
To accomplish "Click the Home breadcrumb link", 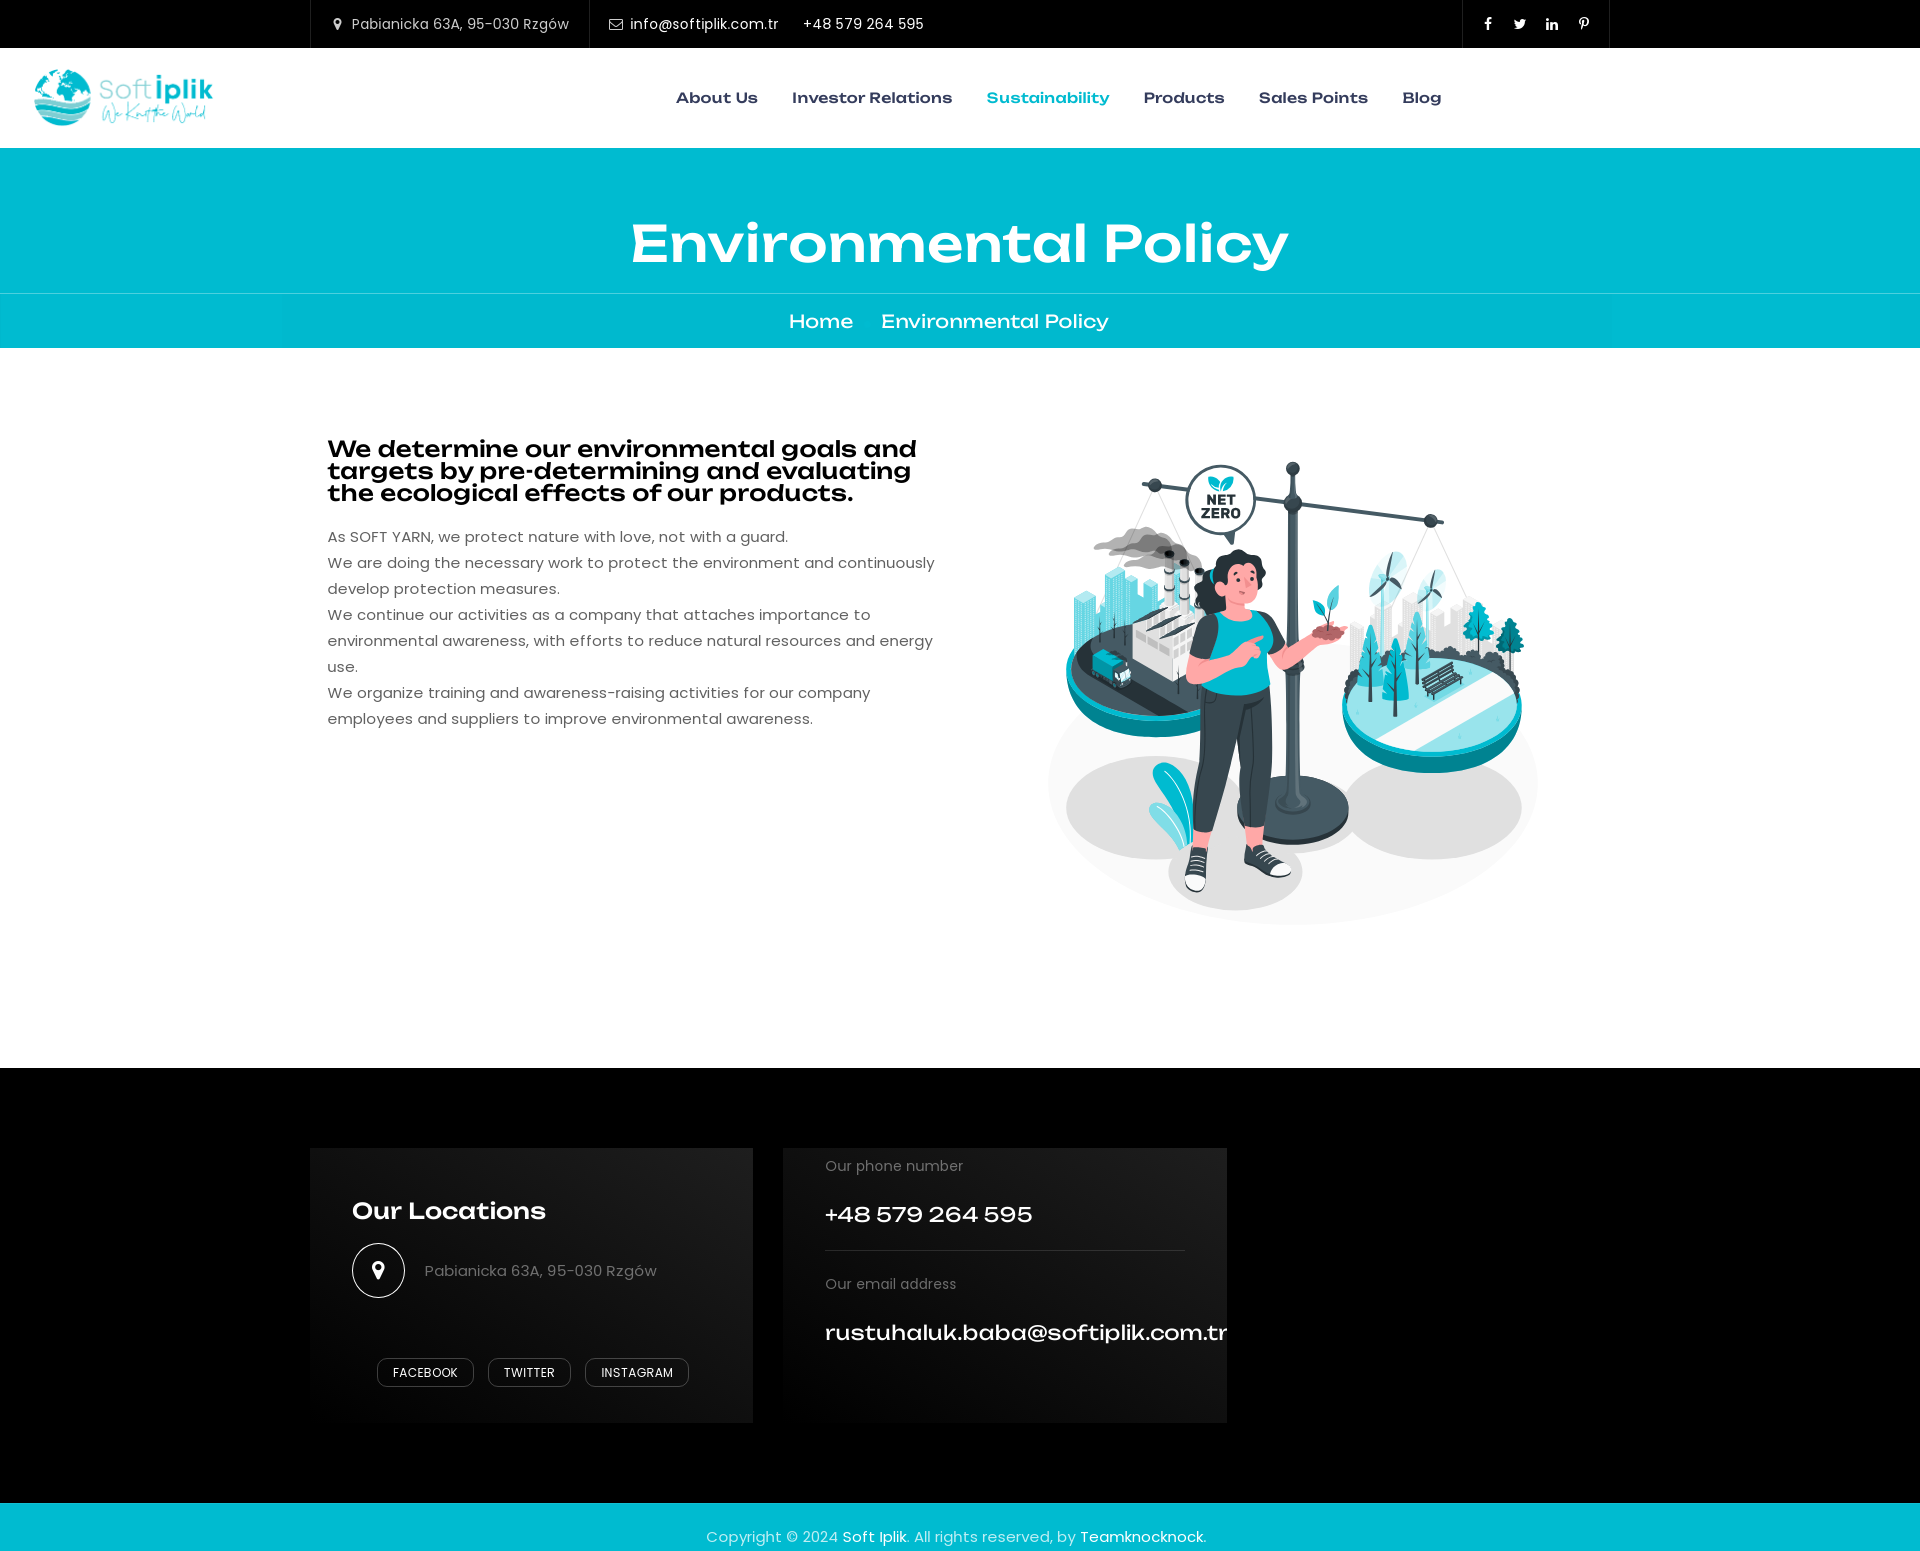I will (x=821, y=321).
